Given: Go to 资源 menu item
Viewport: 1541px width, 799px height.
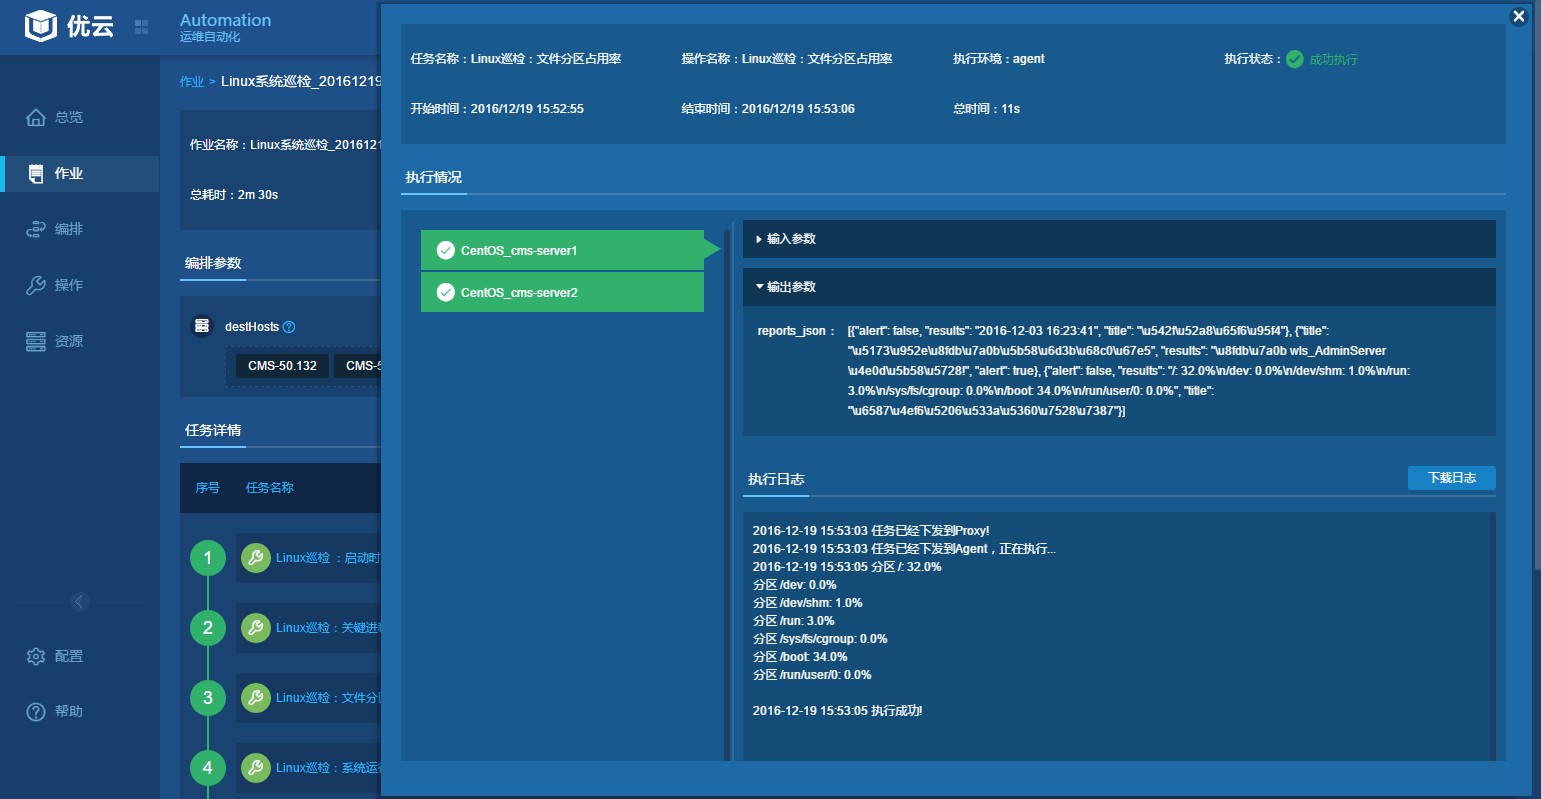Looking at the screenshot, I should [x=80, y=341].
